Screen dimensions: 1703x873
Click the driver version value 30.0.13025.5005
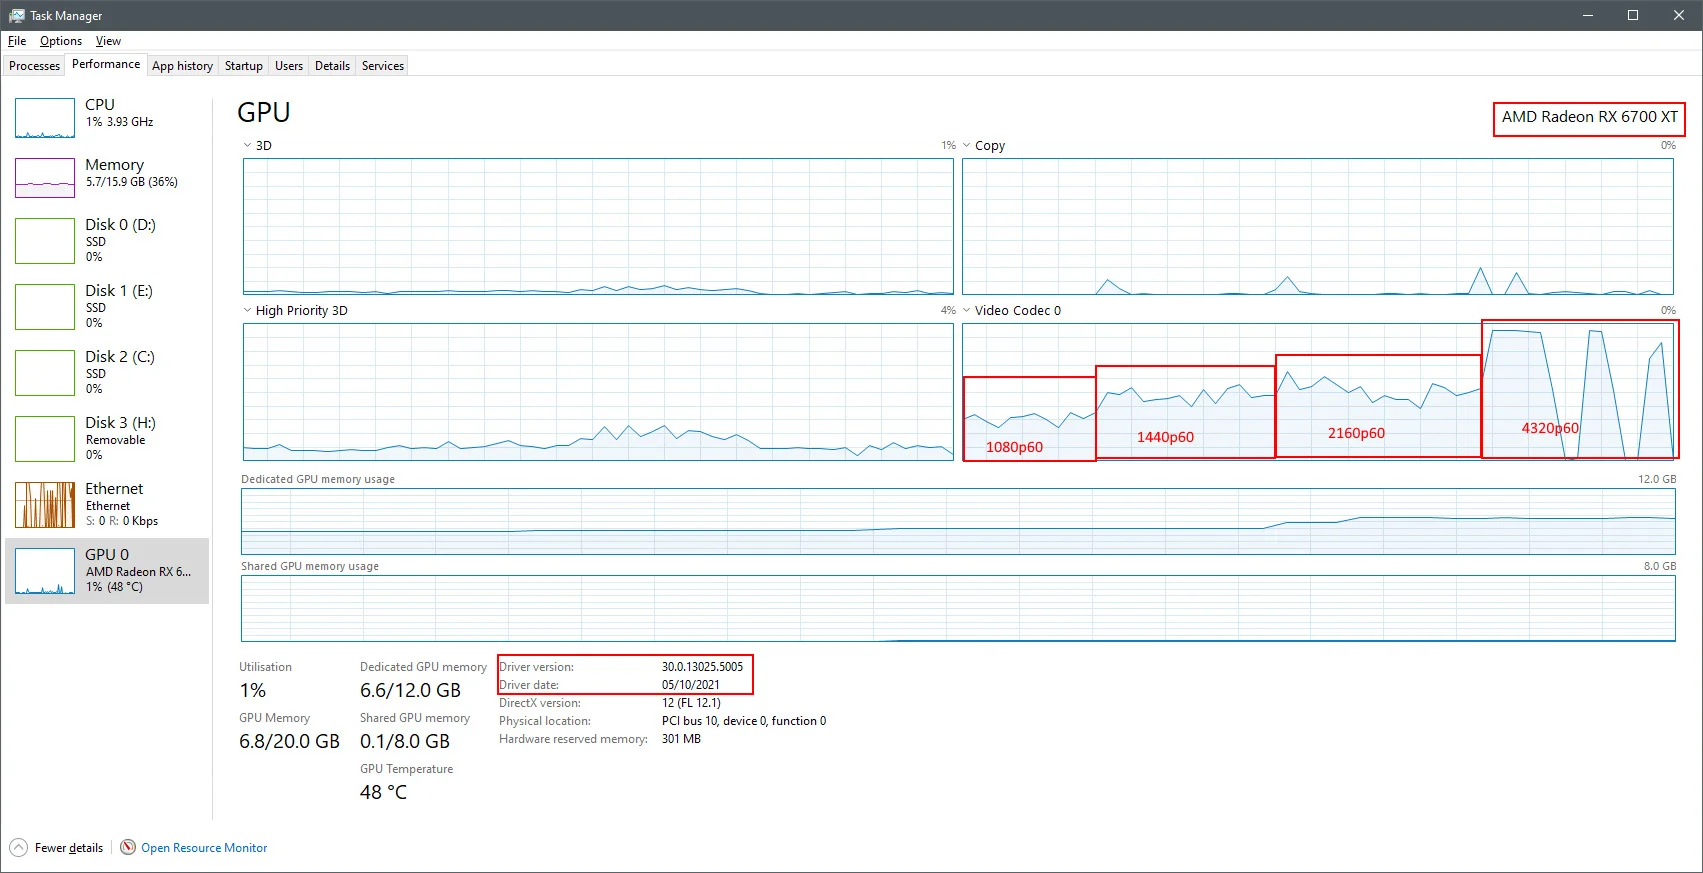(702, 667)
